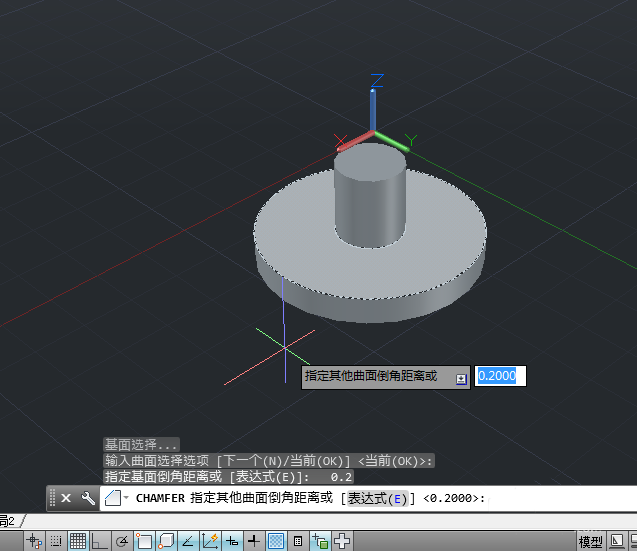Image resolution: width=637 pixels, height=551 pixels.
Task: Click 指定基面倒角距离或 history line
Action: [228, 477]
